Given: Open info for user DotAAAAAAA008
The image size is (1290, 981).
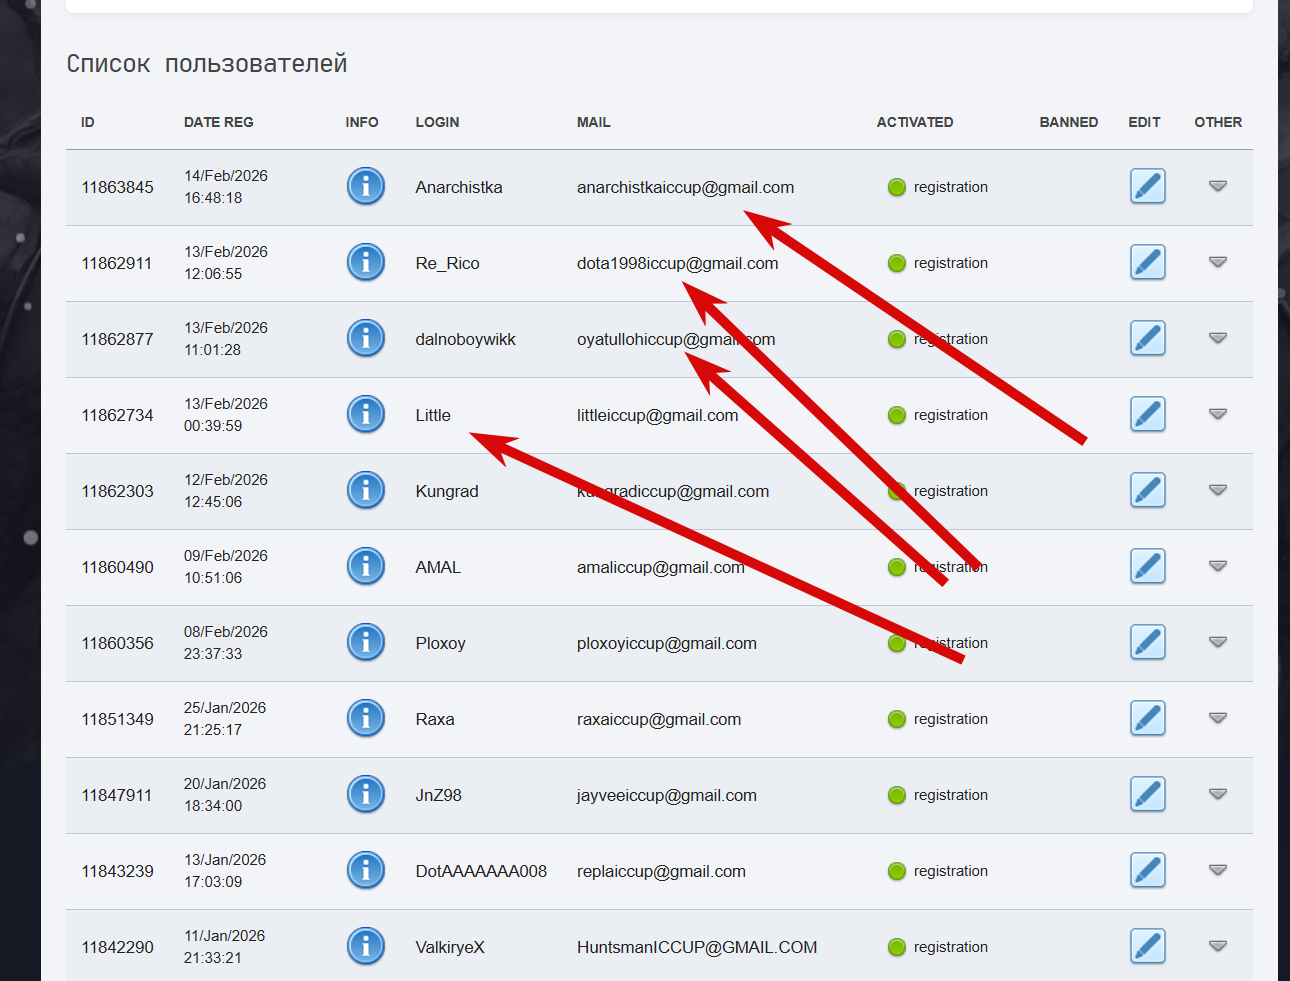Looking at the screenshot, I should tap(366, 870).
